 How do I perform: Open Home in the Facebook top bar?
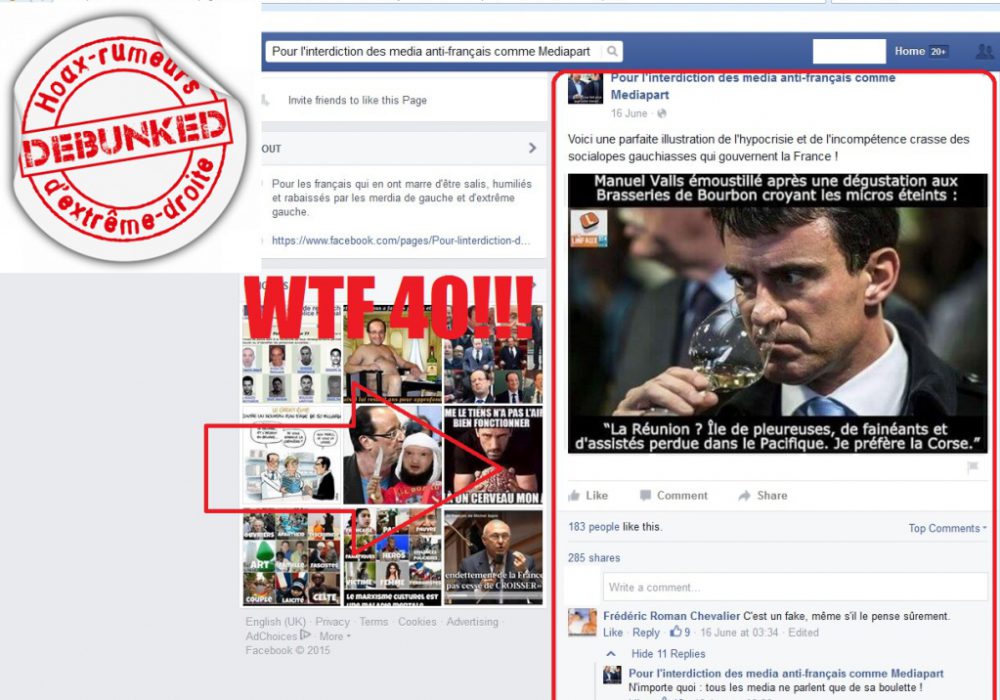pos(909,52)
